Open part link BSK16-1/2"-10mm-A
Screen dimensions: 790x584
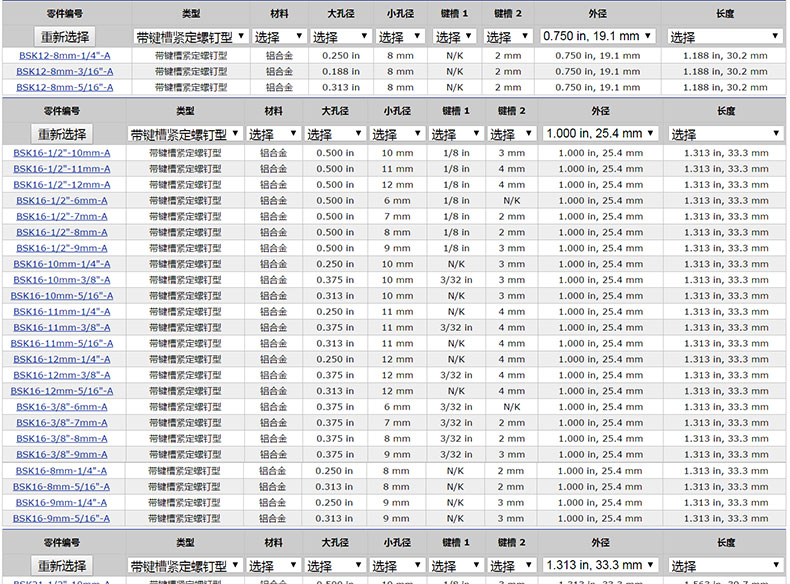(x=62, y=153)
